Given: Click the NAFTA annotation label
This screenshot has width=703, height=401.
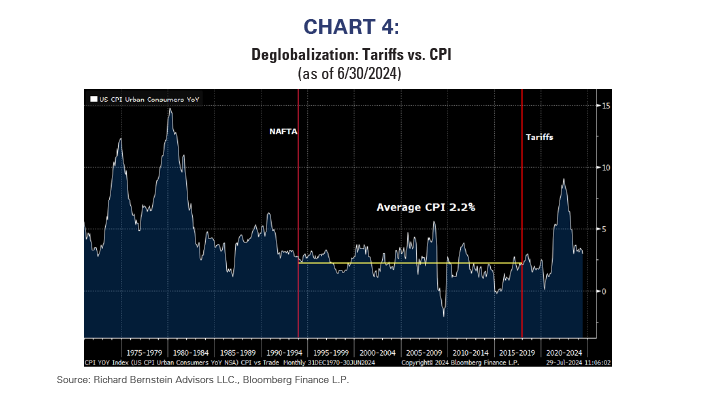Looking at the screenshot, I should [x=283, y=131].
